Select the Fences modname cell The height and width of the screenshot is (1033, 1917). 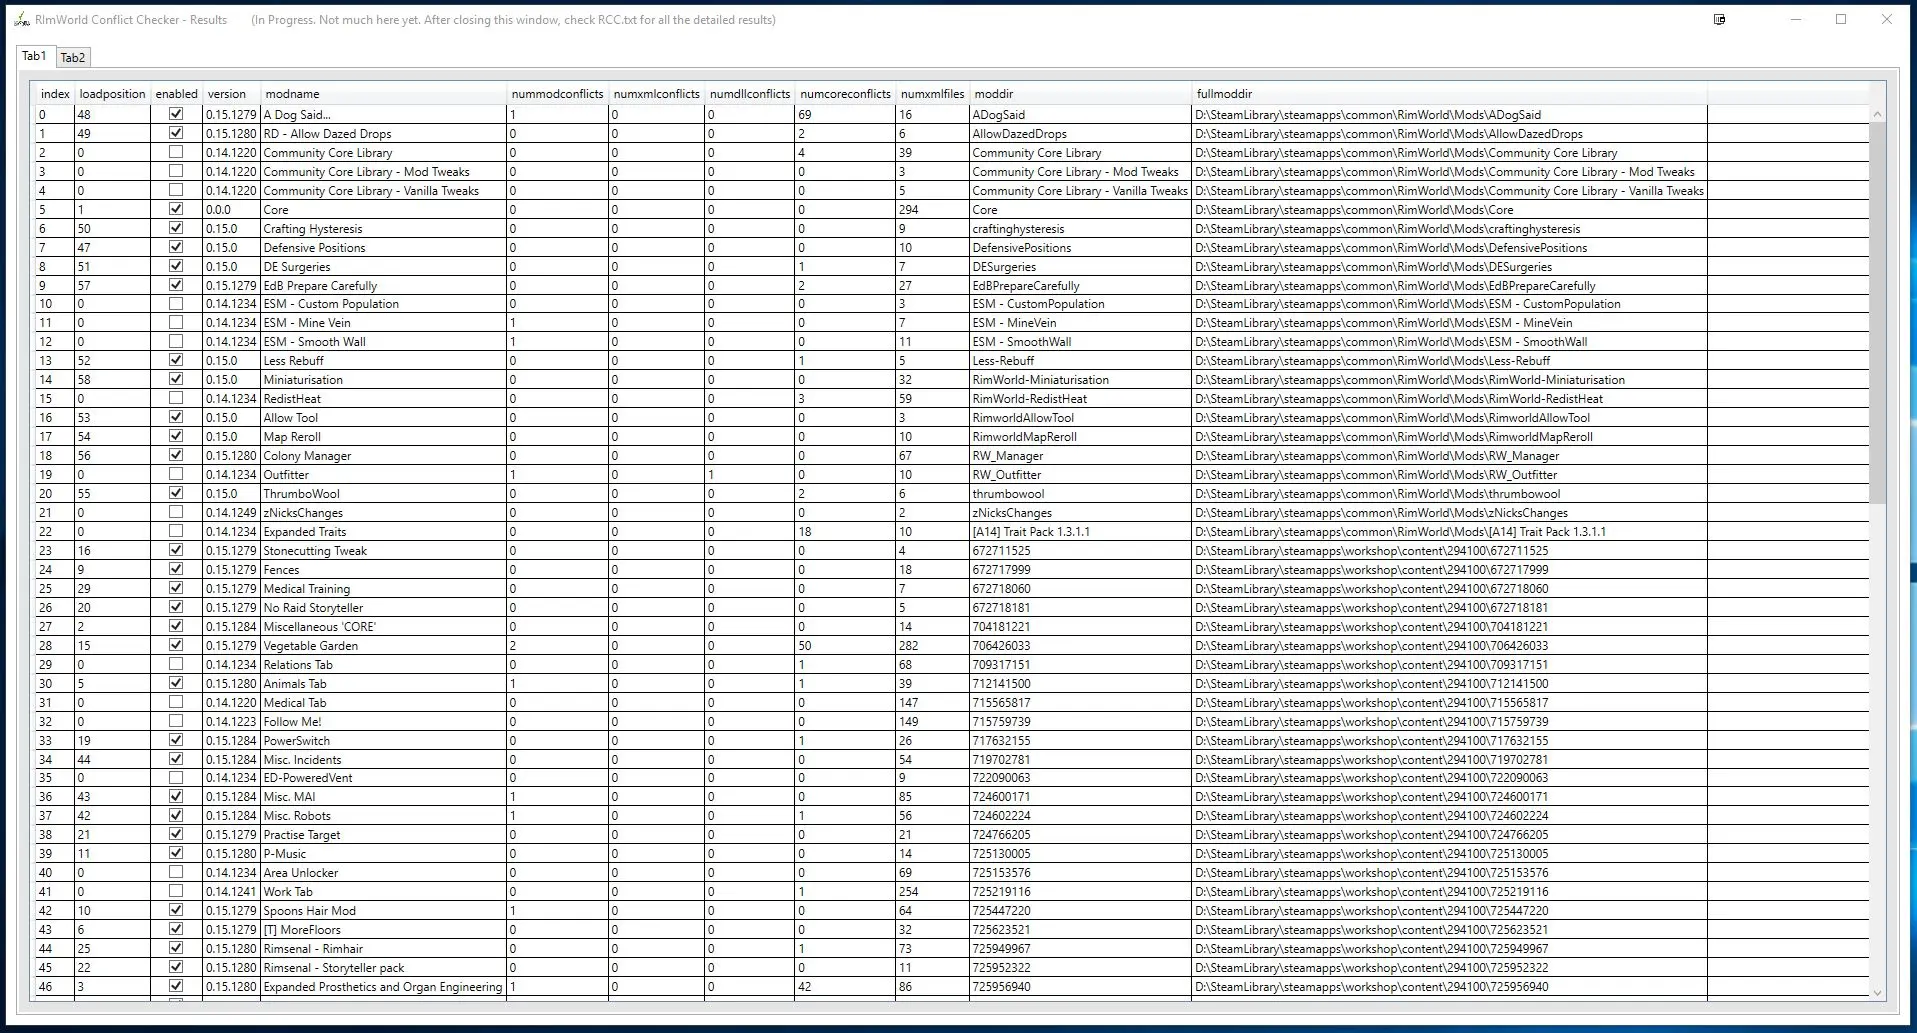click(x=384, y=569)
